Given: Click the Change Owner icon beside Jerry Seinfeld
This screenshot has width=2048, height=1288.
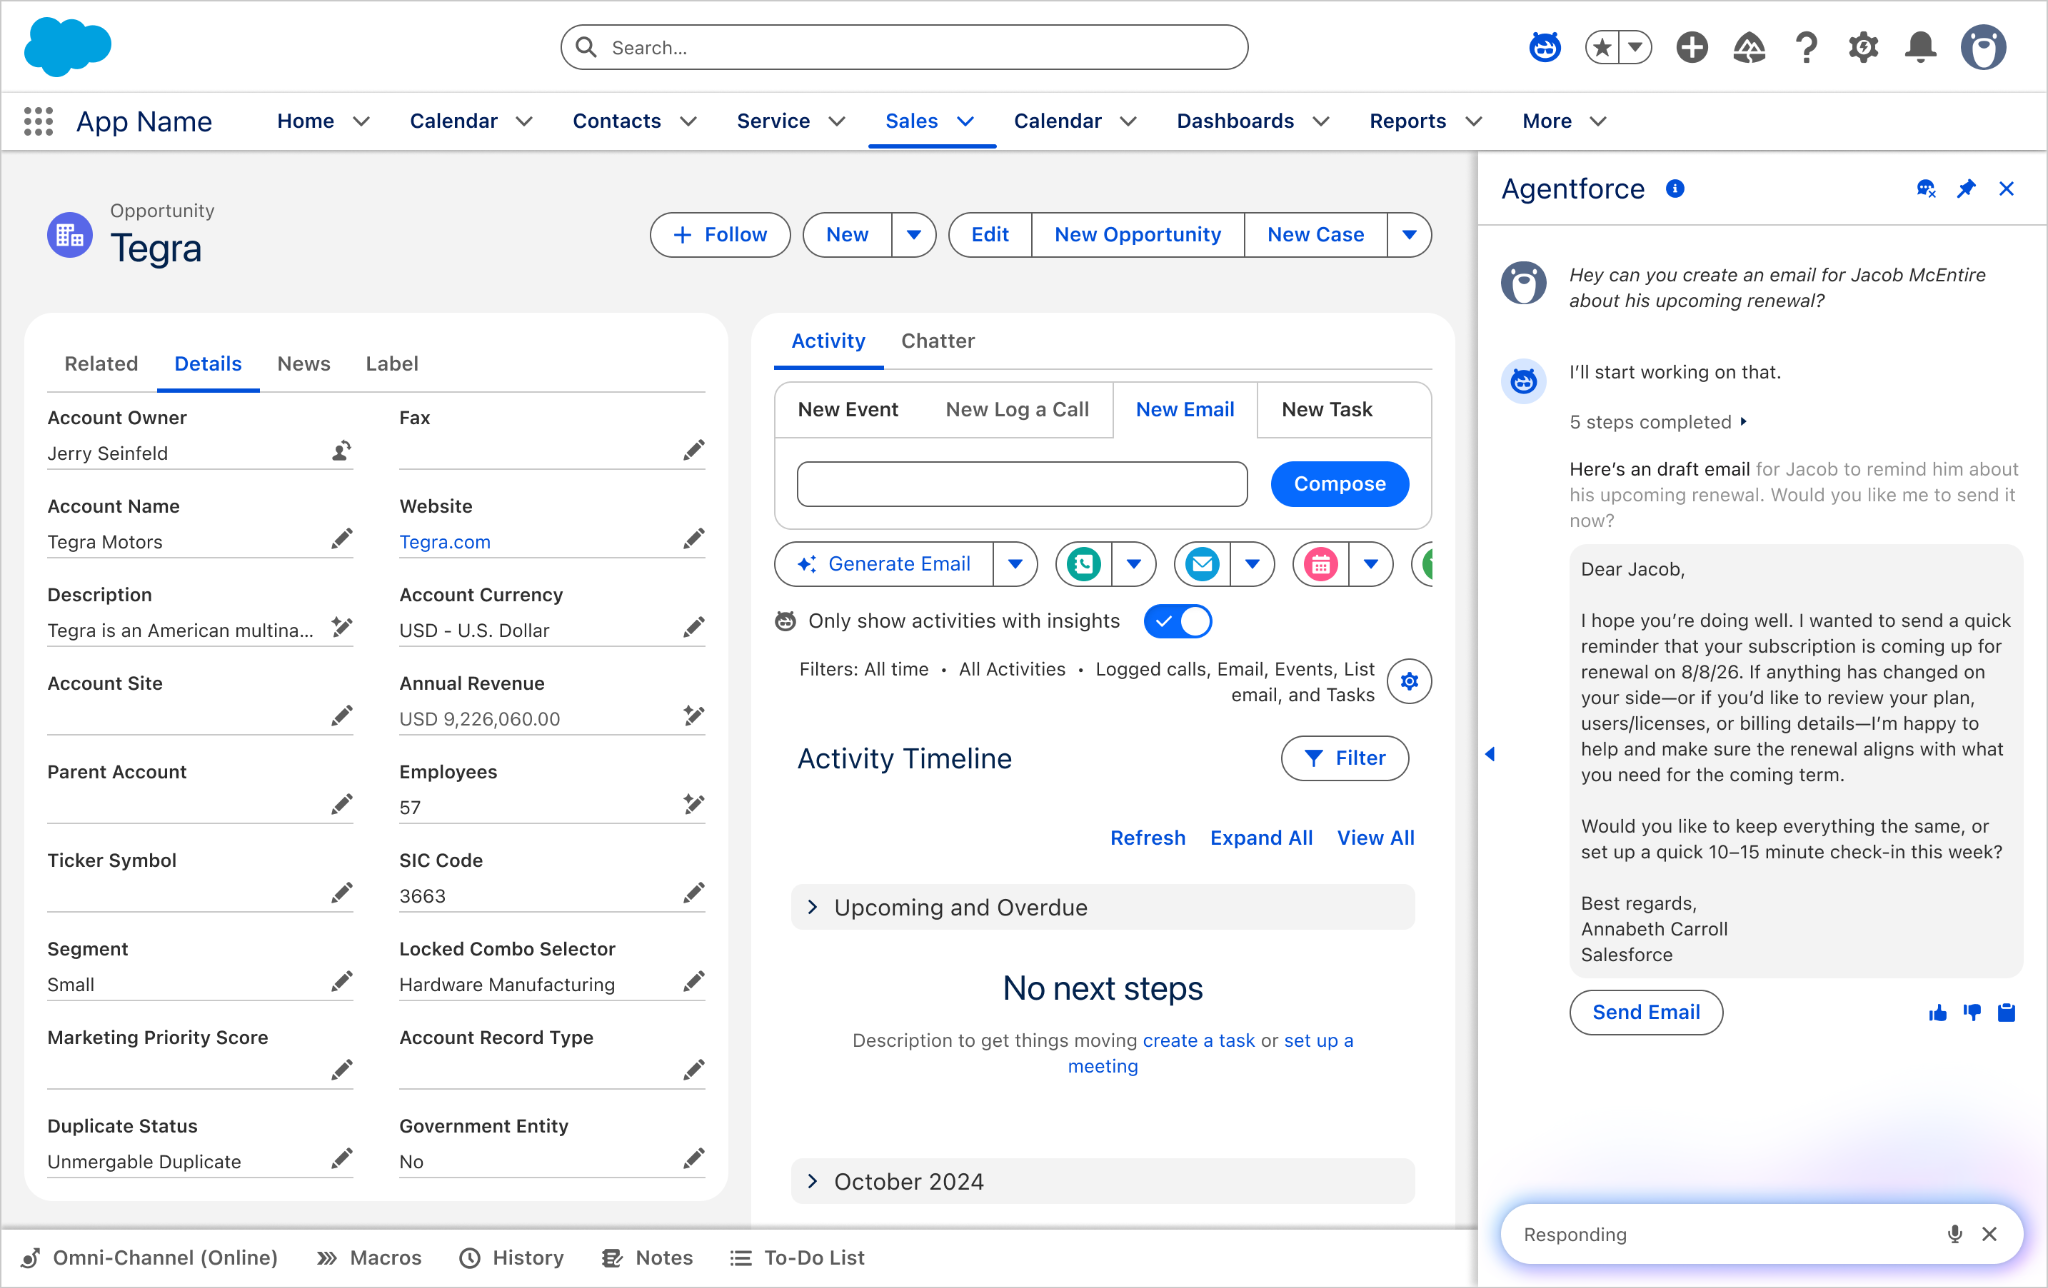Looking at the screenshot, I should [342, 451].
